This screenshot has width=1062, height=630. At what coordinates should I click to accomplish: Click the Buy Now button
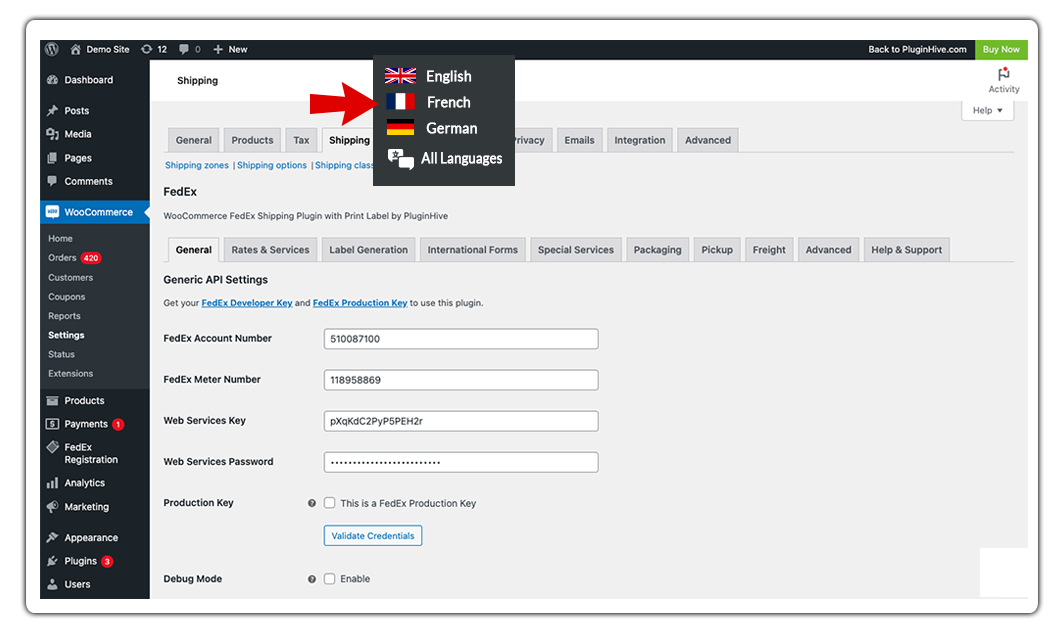[x=1001, y=49]
